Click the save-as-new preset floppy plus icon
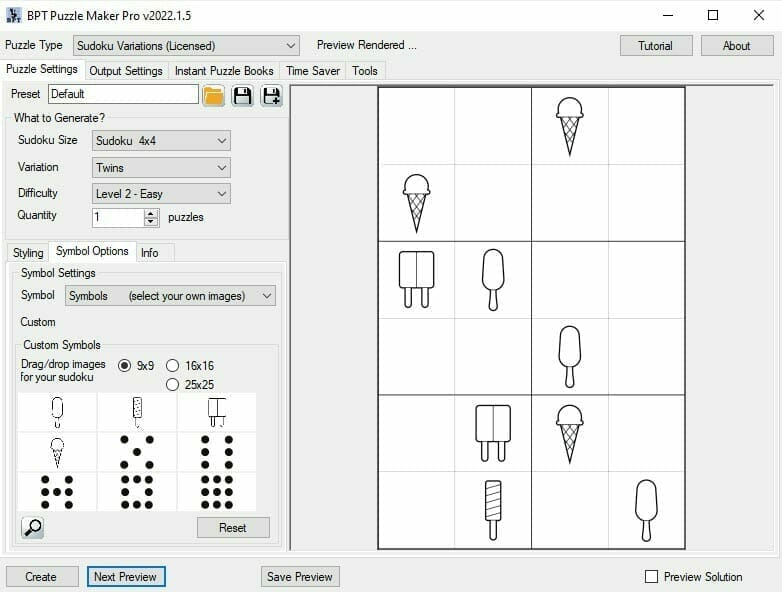The height and width of the screenshot is (592, 782). click(x=271, y=95)
